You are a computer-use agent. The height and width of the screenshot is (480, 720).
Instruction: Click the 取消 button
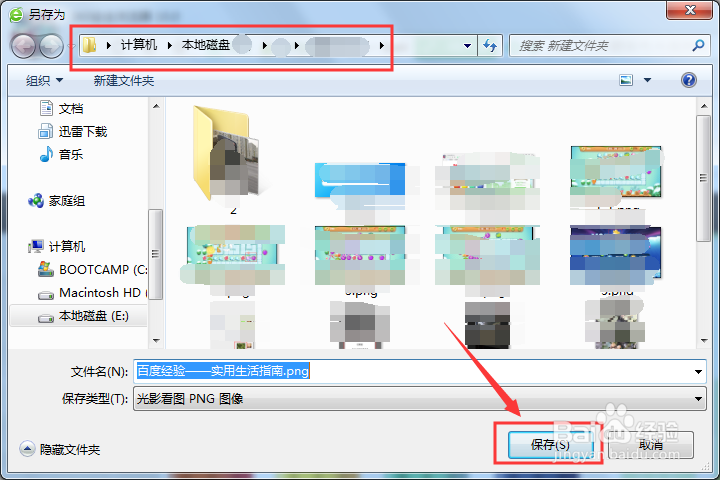coord(651,445)
